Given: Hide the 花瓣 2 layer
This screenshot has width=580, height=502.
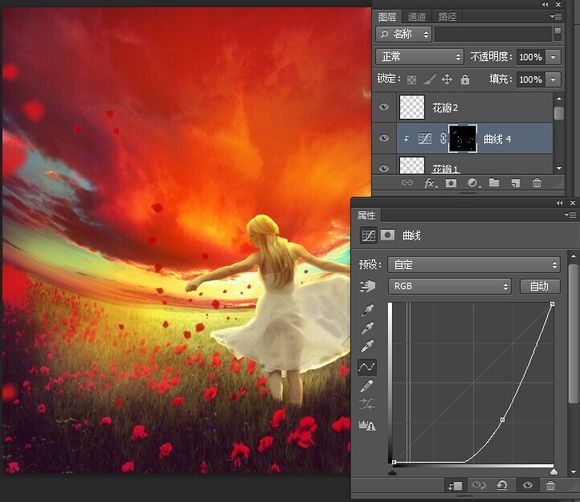Looking at the screenshot, I should click(x=384, y=107).
